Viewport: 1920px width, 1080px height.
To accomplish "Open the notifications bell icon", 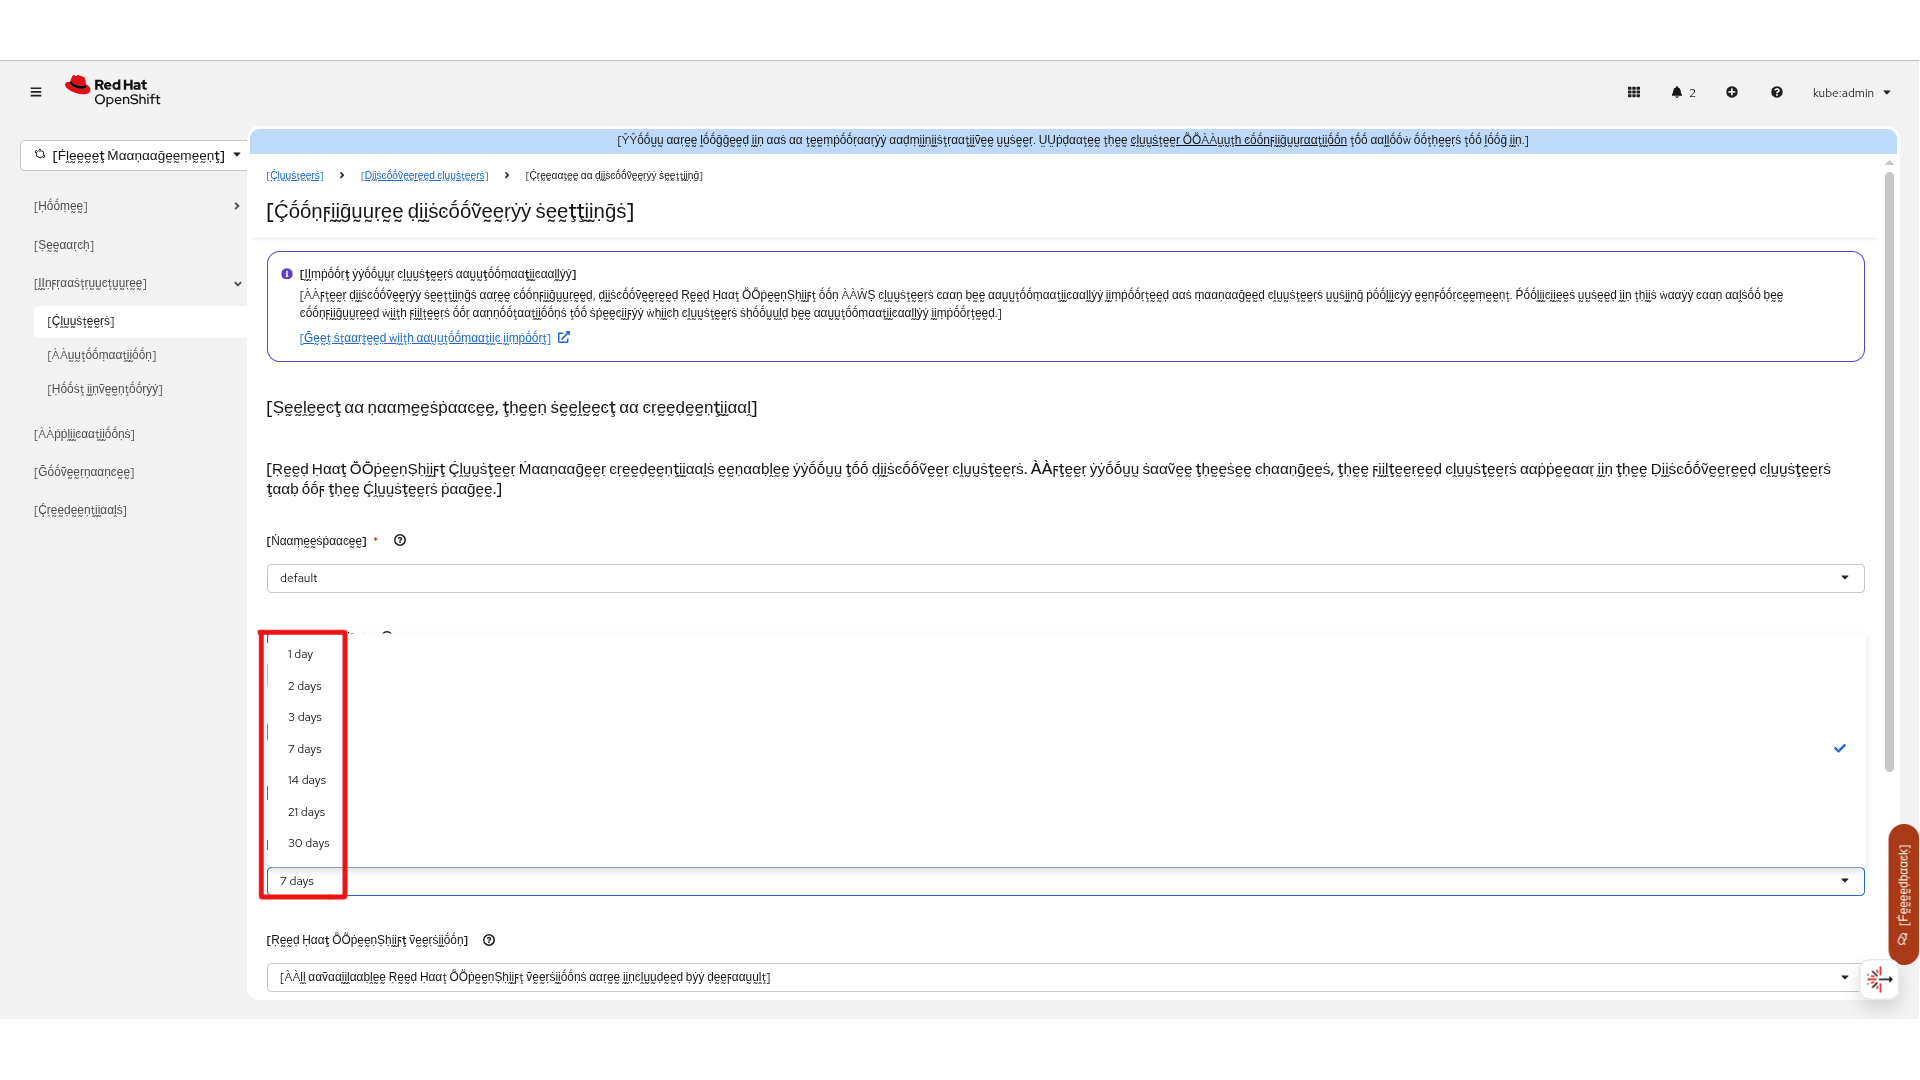I will (1678, 92).
